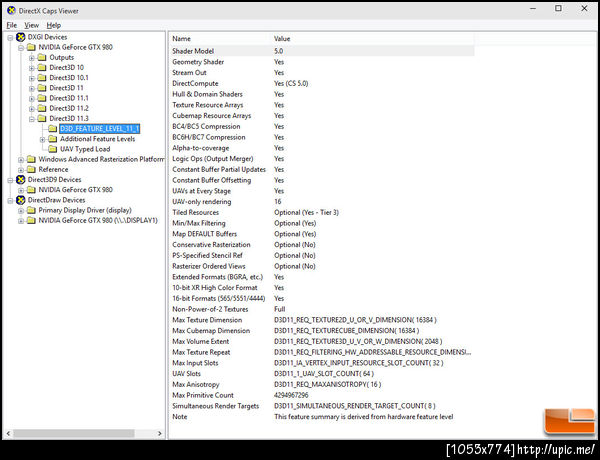Click the DXGI Devices DirectX icon
This screenshot has width=600, height=460.
point(21,37)
